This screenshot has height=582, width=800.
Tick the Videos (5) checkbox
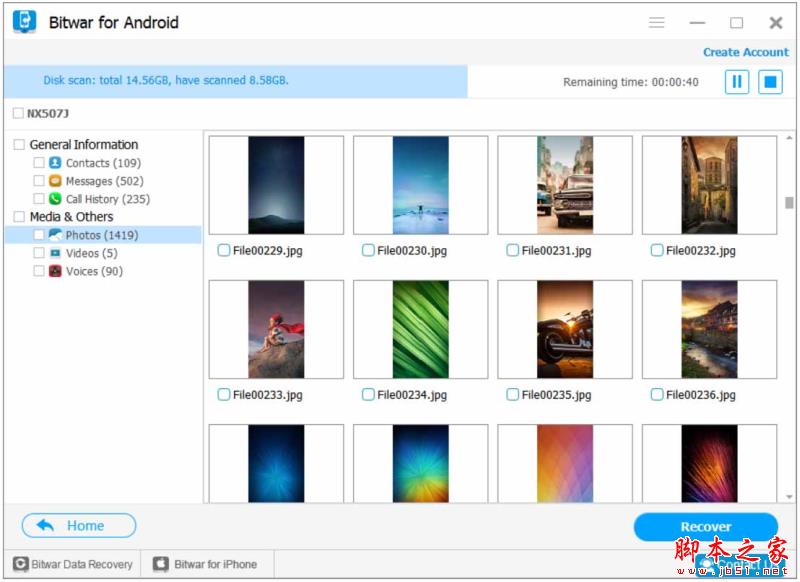[39, 253]
